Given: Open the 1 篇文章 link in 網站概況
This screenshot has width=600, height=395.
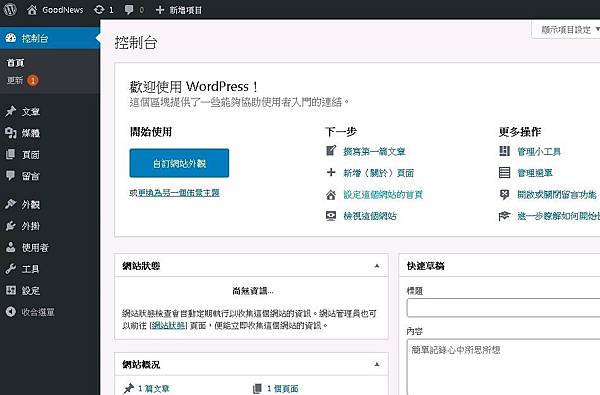Looking at the screenshot, I should pyautogui.click(x=153, y=388).
